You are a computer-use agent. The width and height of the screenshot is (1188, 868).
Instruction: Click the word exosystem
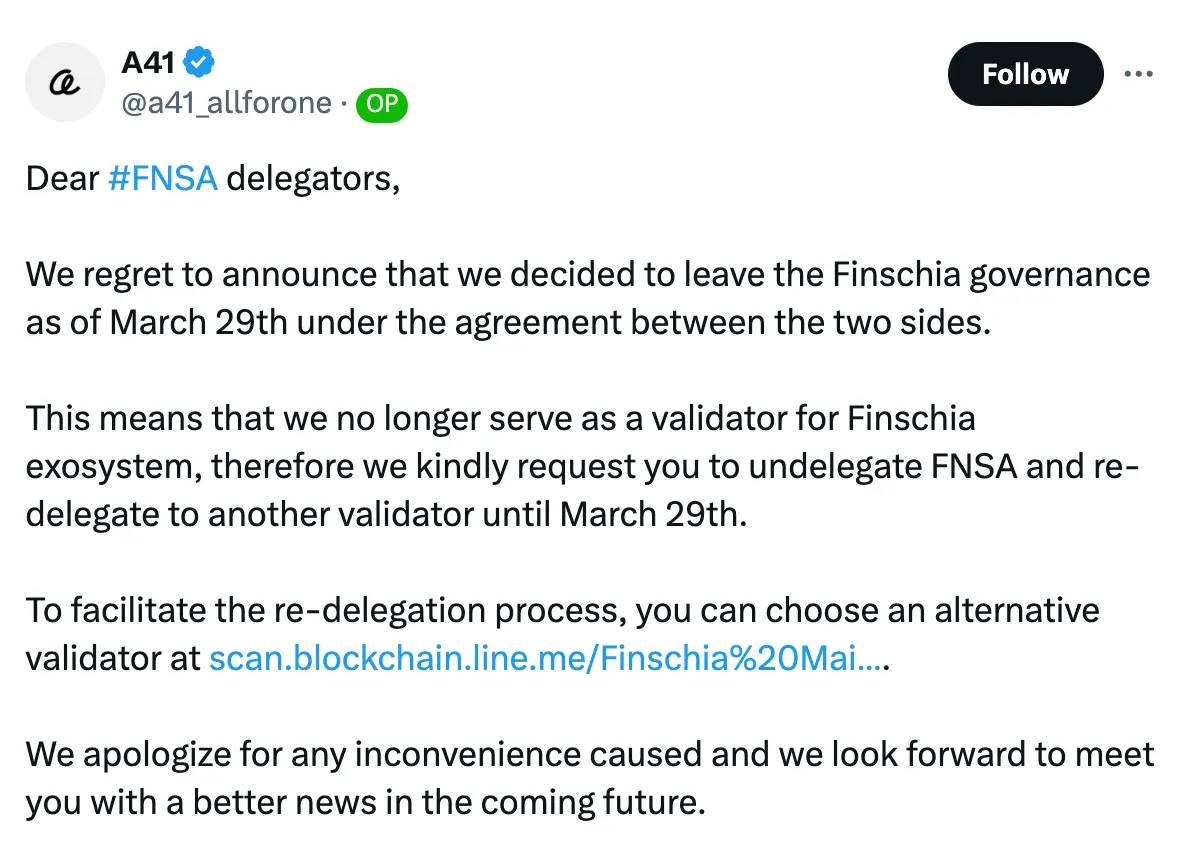pos(114,467)
